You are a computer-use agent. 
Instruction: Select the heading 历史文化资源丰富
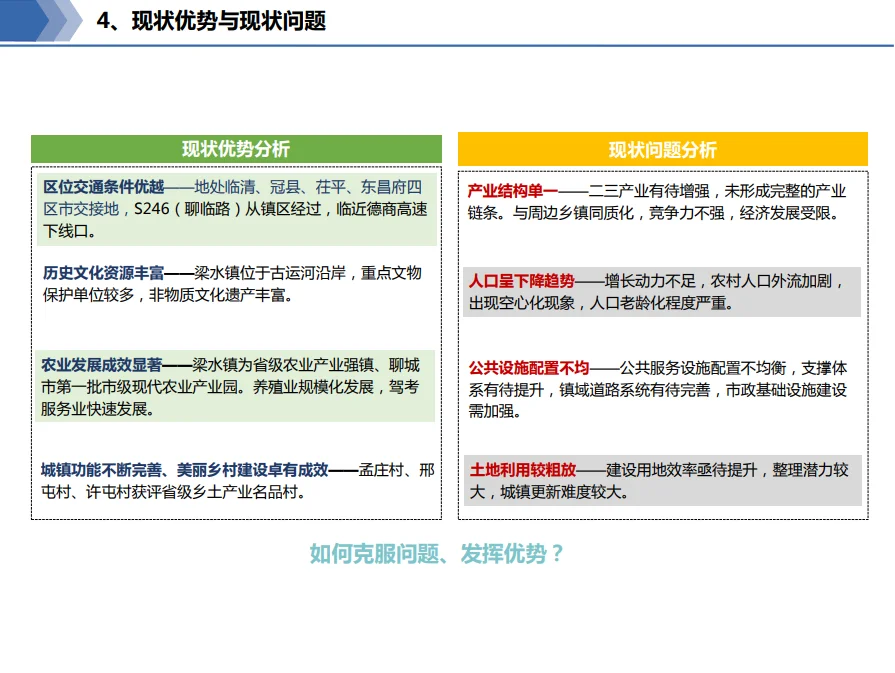102,273
